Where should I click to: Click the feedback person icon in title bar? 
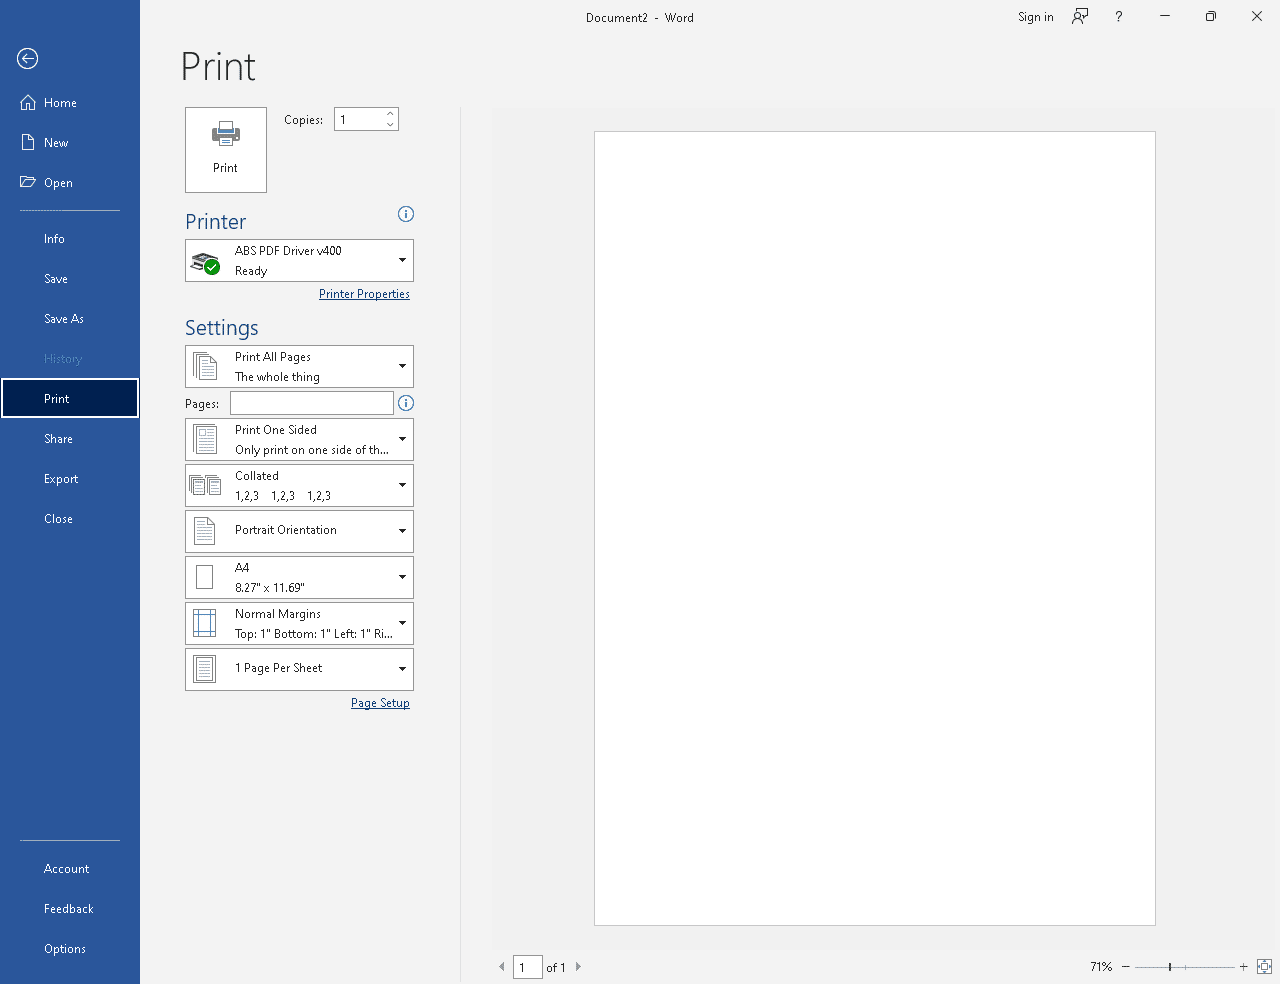point(1080,16)
